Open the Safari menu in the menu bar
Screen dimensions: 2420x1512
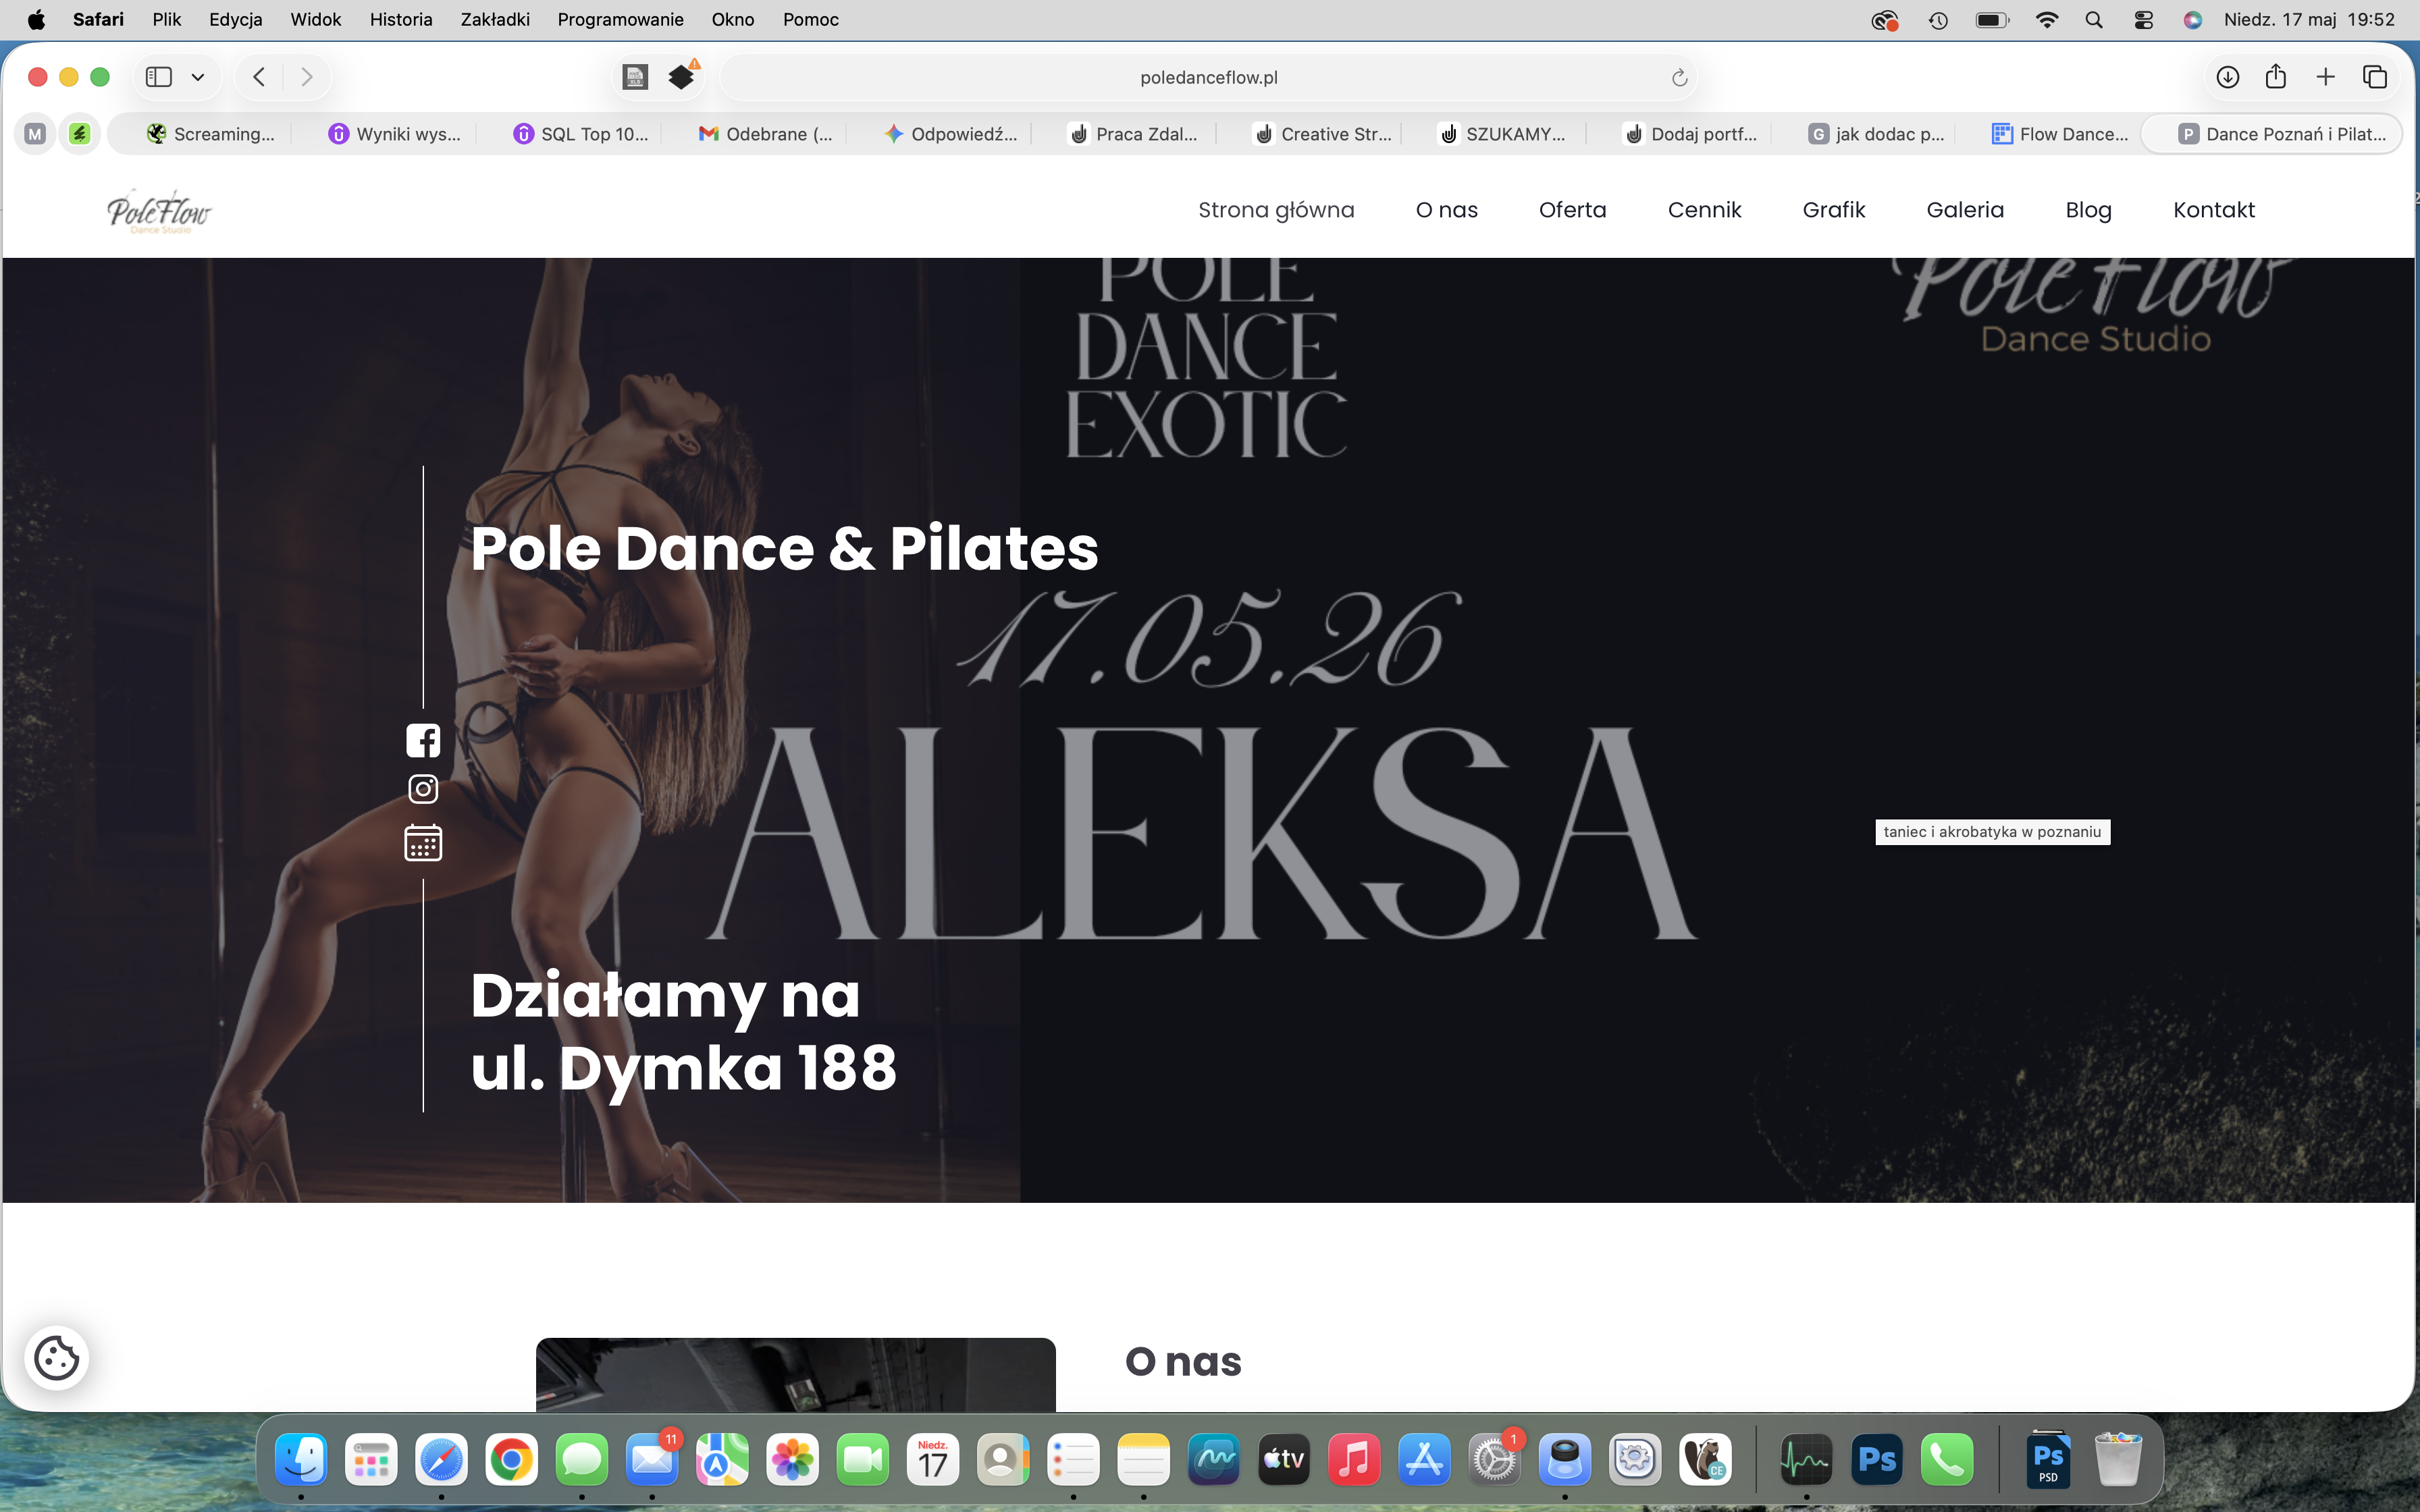[x=98, y=19]
